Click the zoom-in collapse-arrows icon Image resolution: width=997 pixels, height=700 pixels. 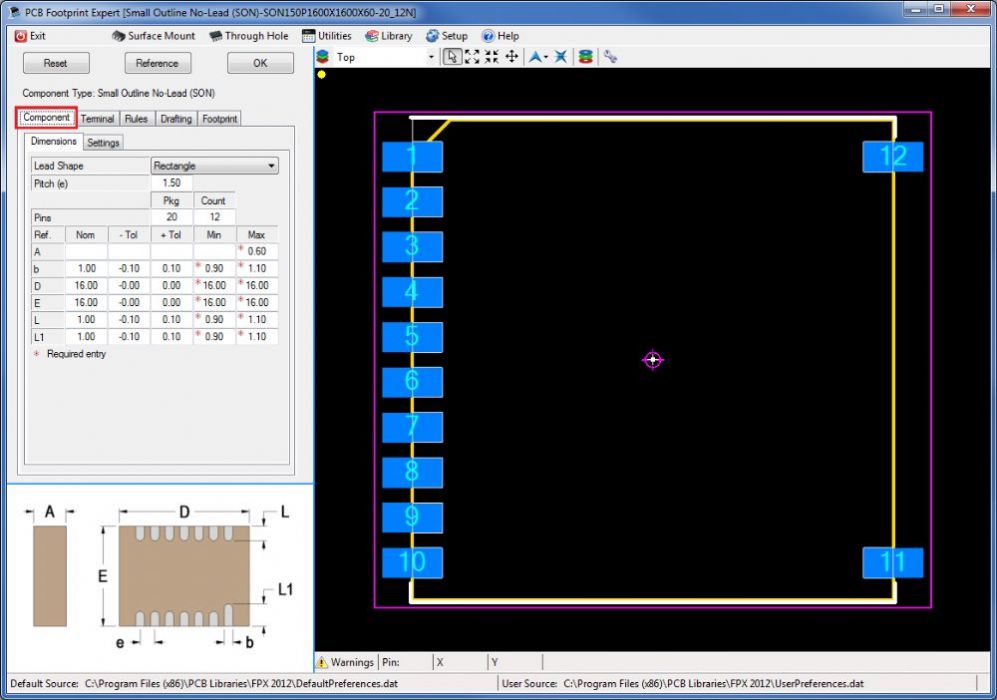coord(491,57)
